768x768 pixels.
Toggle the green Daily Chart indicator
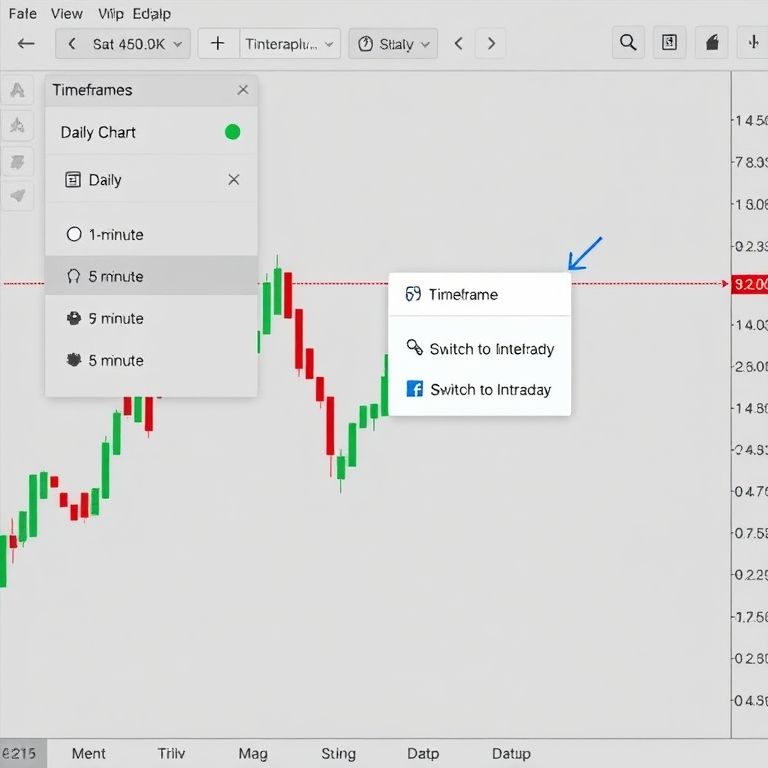tap(233, 132)
